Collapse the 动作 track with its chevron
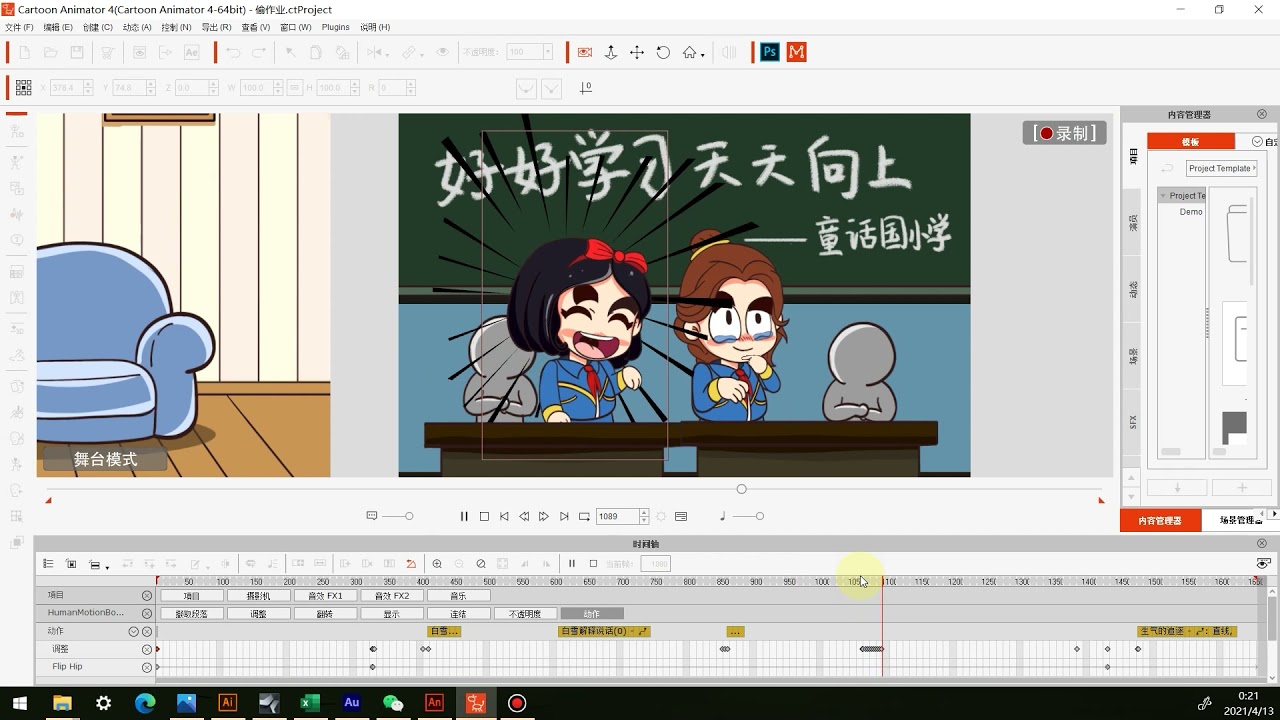The width and height of the screenshot is (1280, 720). (x=133, y=632)
